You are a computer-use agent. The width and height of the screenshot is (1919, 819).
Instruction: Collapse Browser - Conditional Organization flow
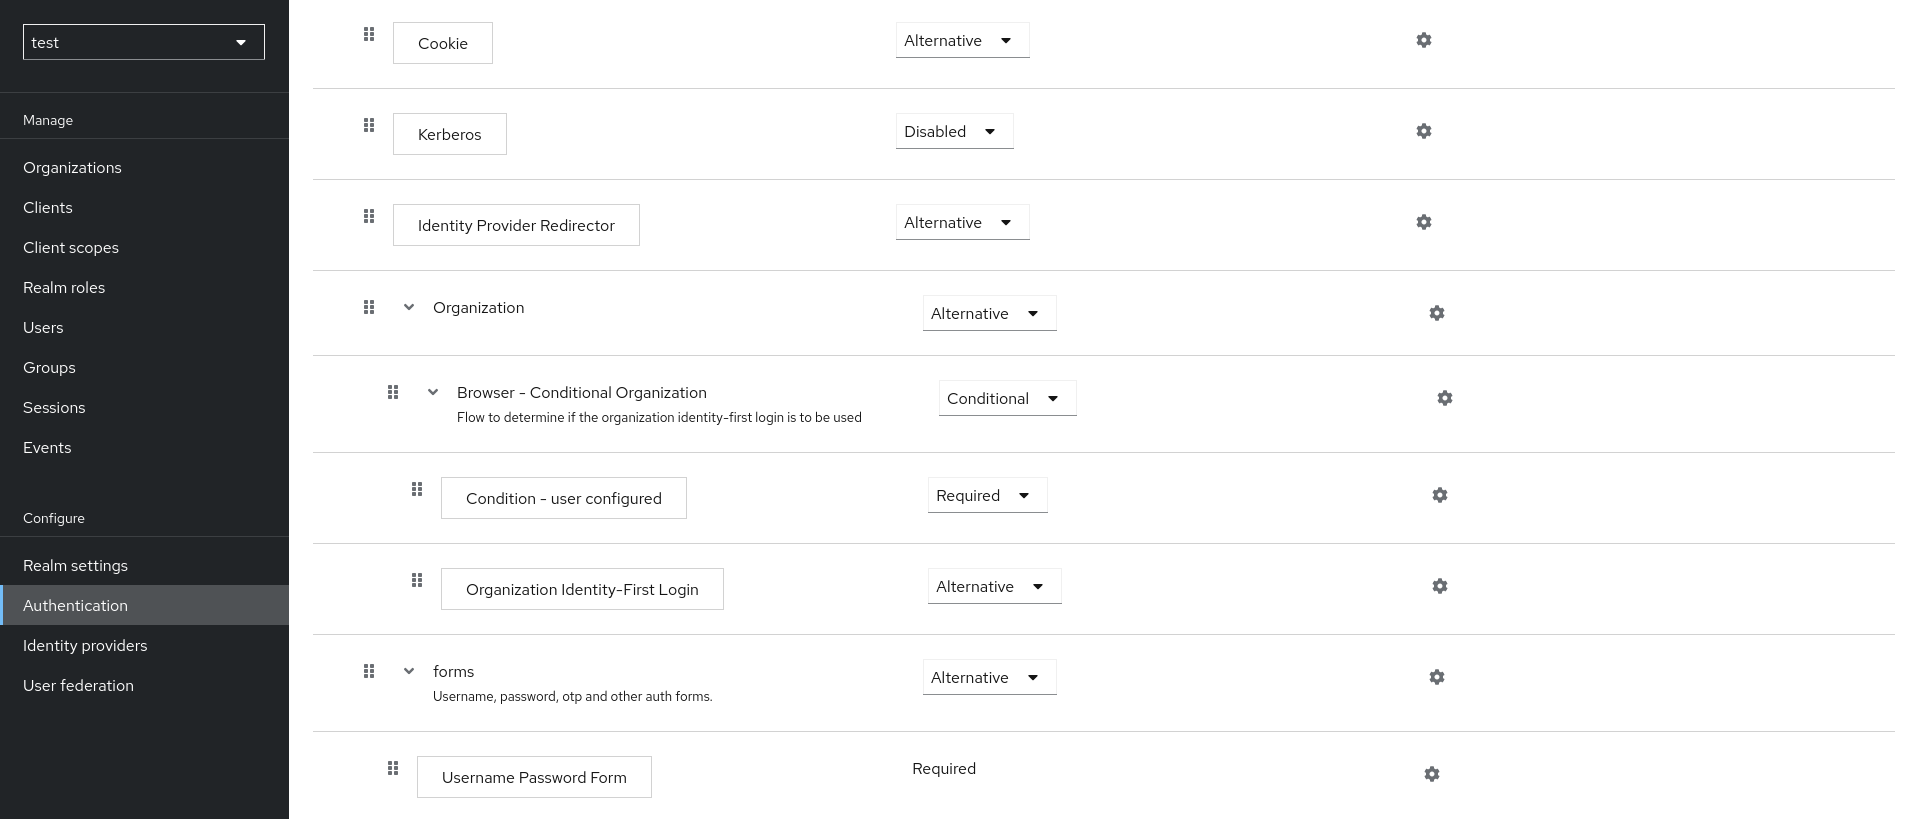coord(433,392)
